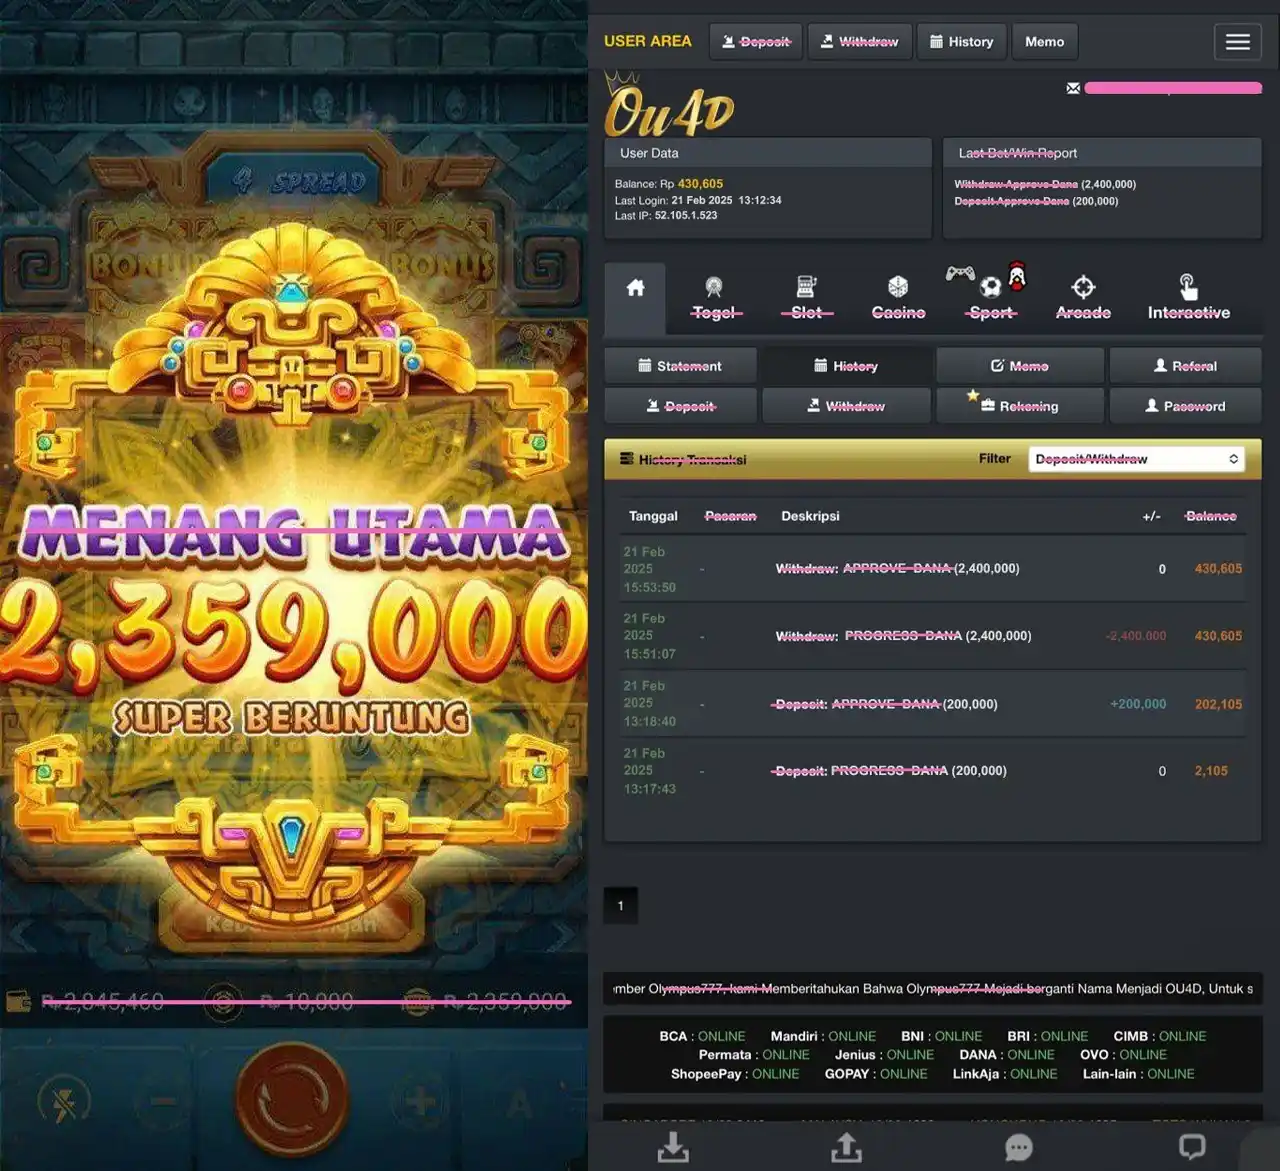1280x1171 pixels.
Task: Click the BCA : ONLINE bank status
Action: 702,1036
